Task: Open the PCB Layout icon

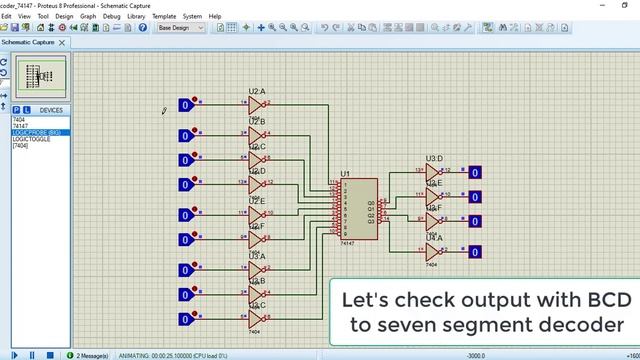Action: [x=62, y=27]
